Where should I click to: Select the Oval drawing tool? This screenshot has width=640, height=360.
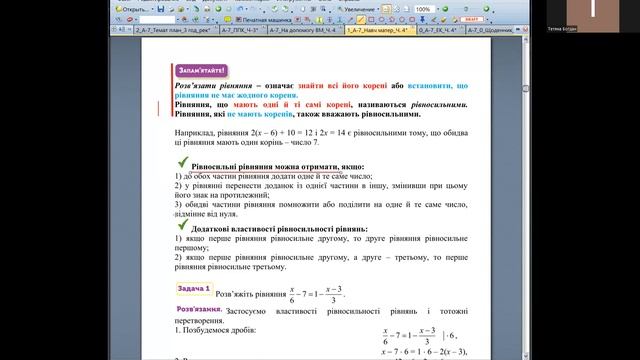pos(381,20)
